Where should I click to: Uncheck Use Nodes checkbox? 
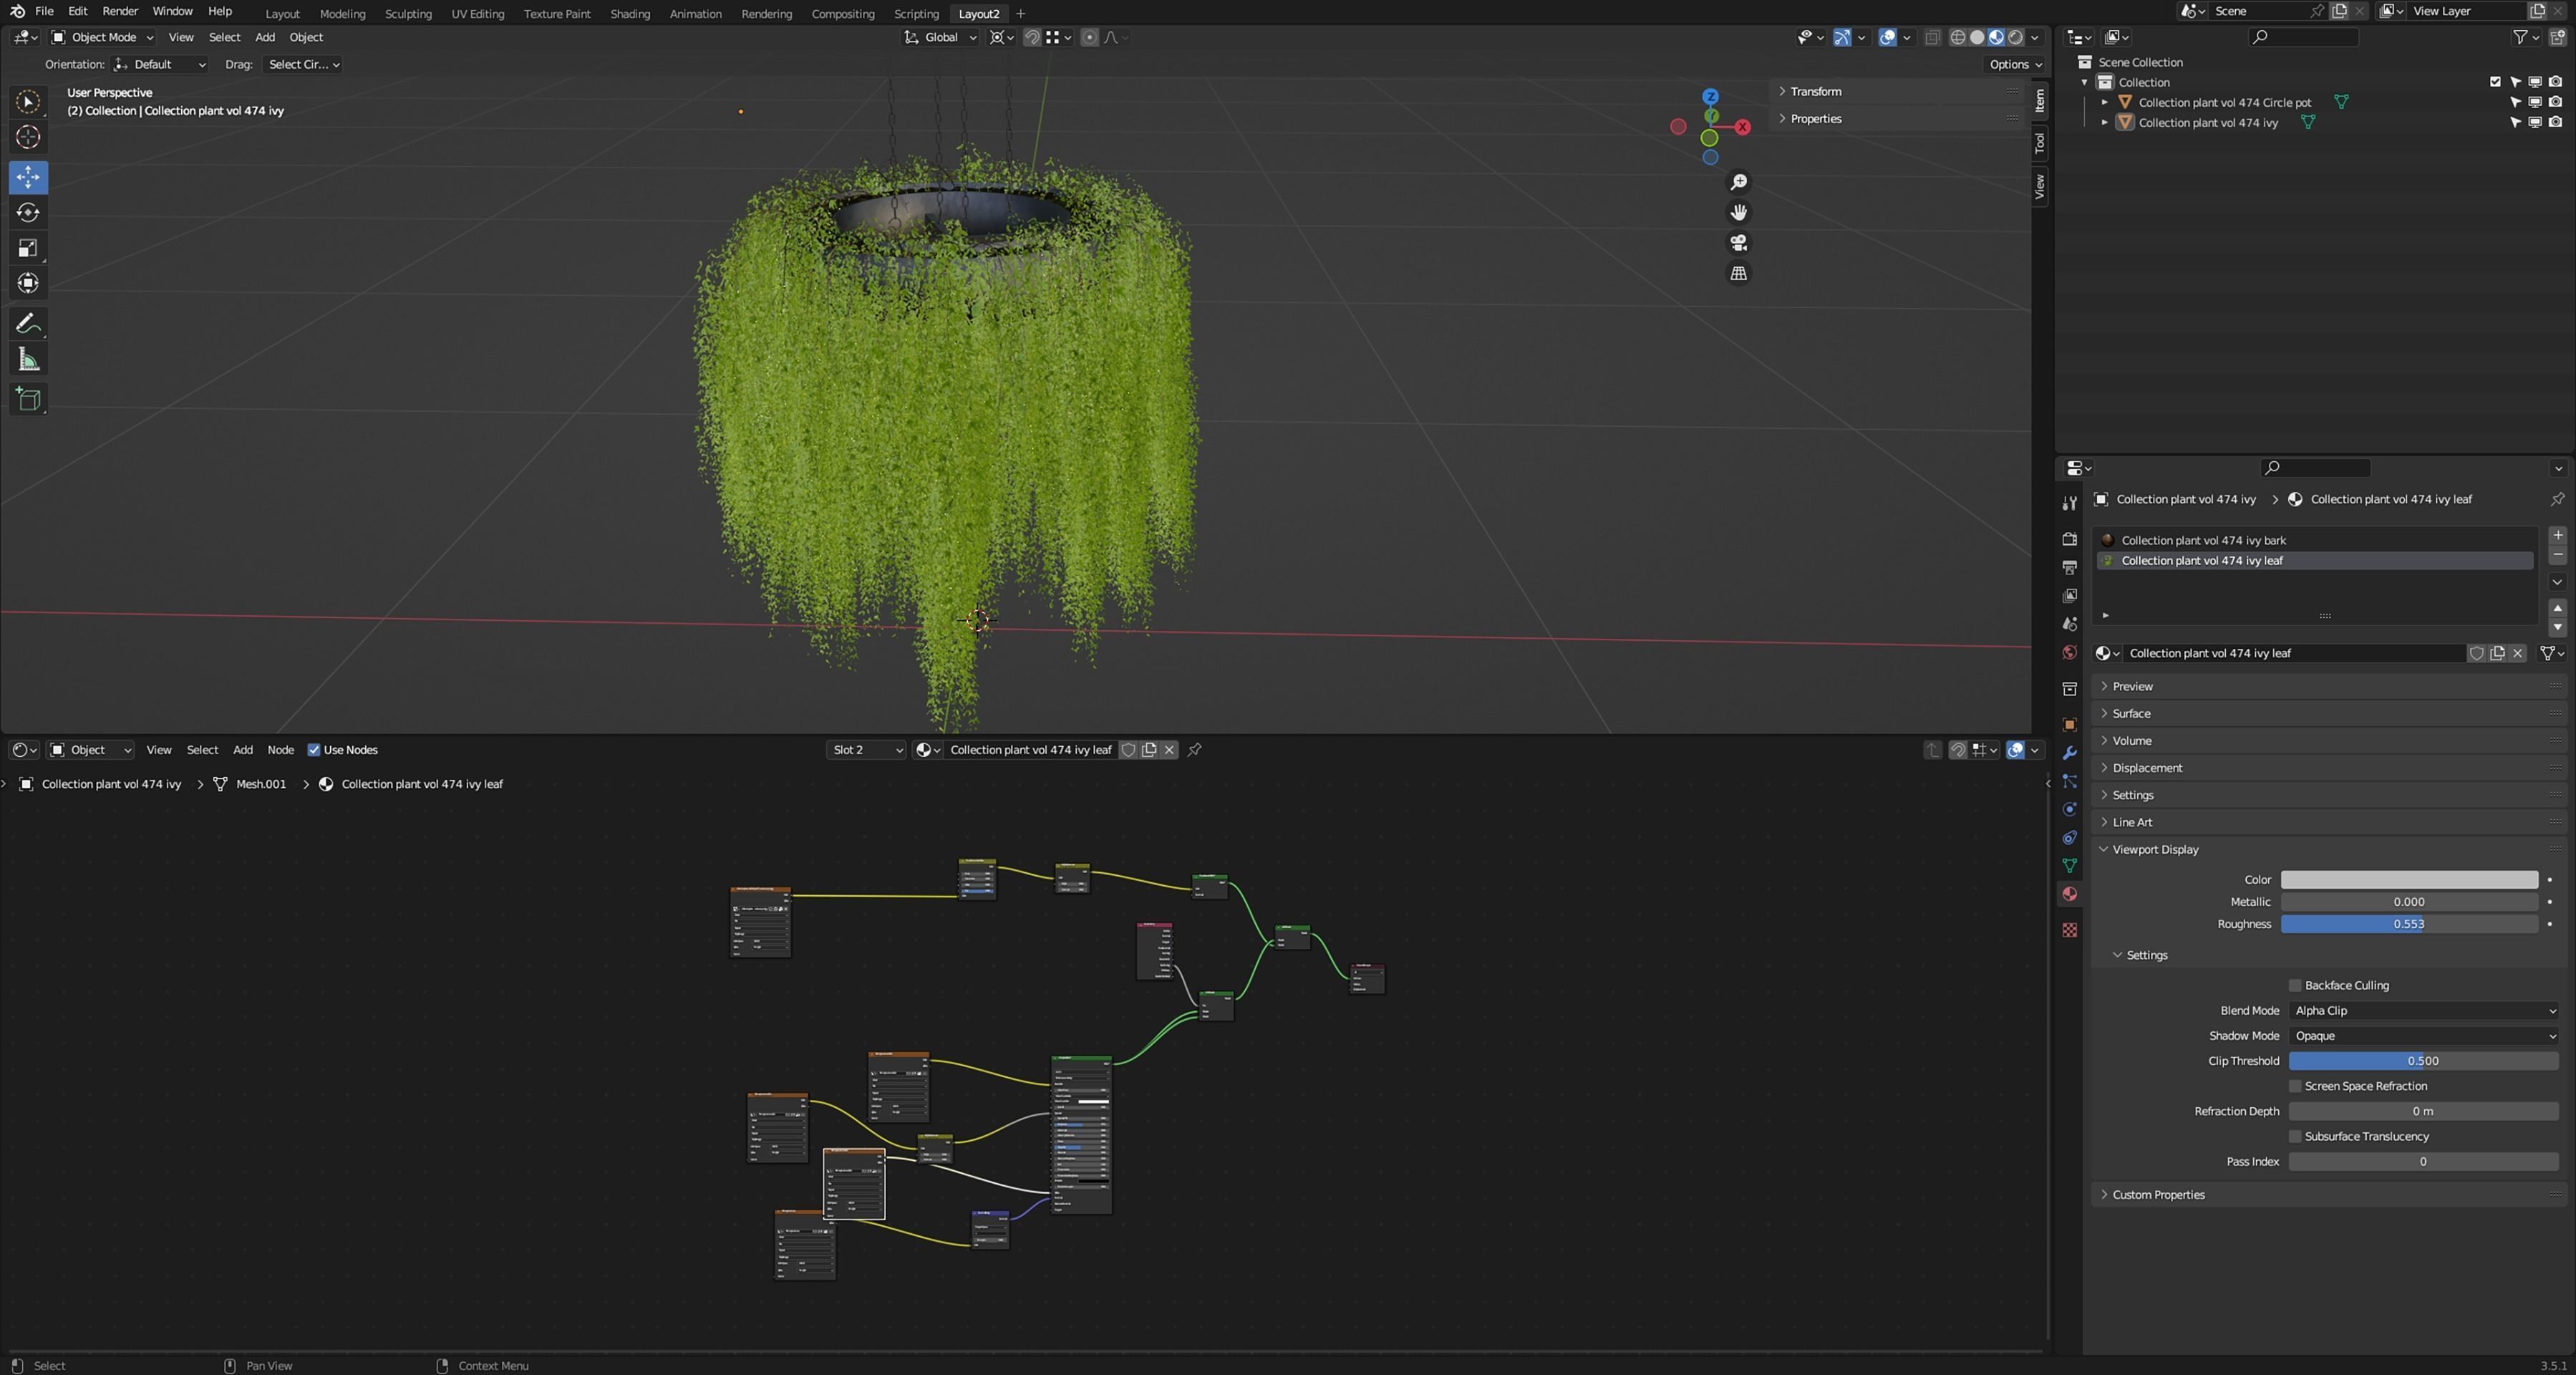point(314,749)
